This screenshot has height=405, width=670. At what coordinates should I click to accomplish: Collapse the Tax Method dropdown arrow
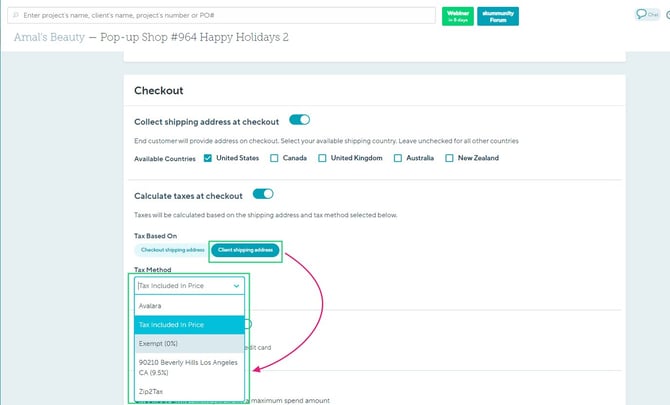click(237, 286)
